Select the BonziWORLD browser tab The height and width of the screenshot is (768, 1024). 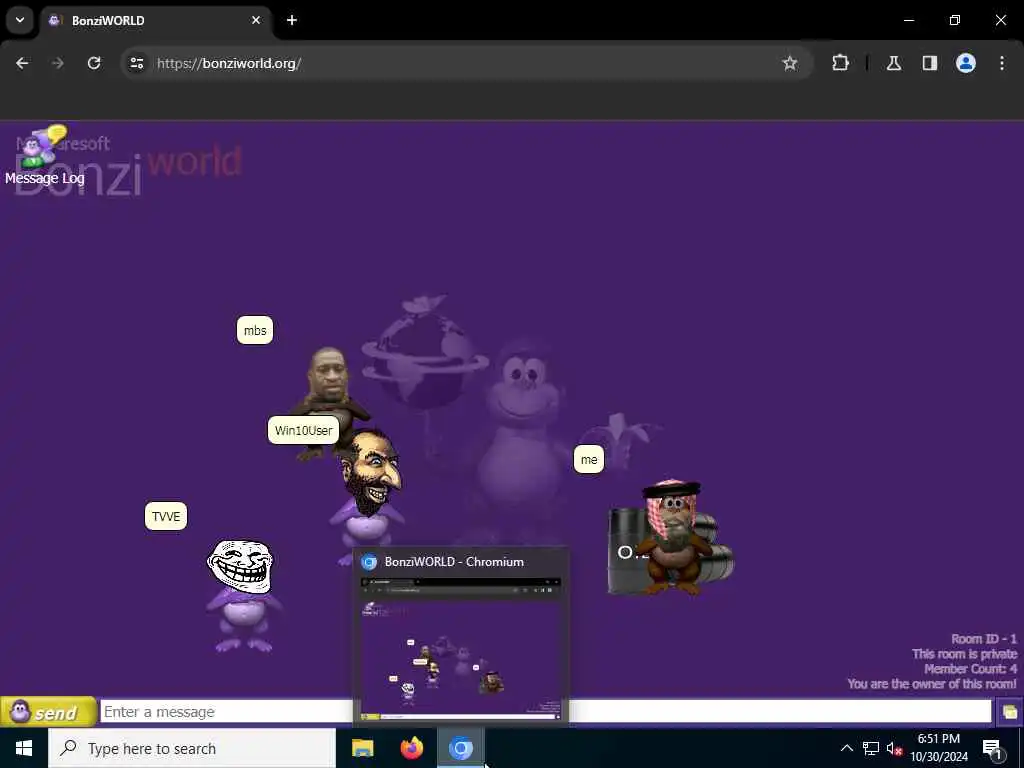click(x=155, y=20)
